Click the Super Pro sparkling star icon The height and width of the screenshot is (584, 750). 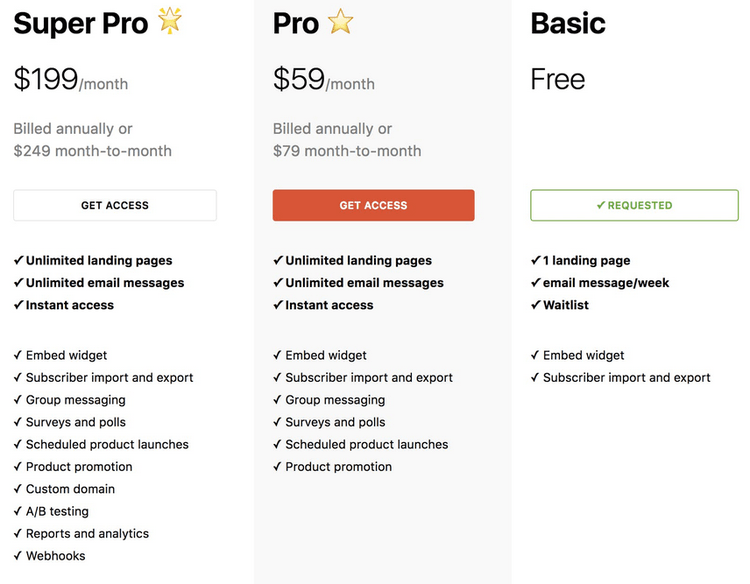(x=169, y=20)
